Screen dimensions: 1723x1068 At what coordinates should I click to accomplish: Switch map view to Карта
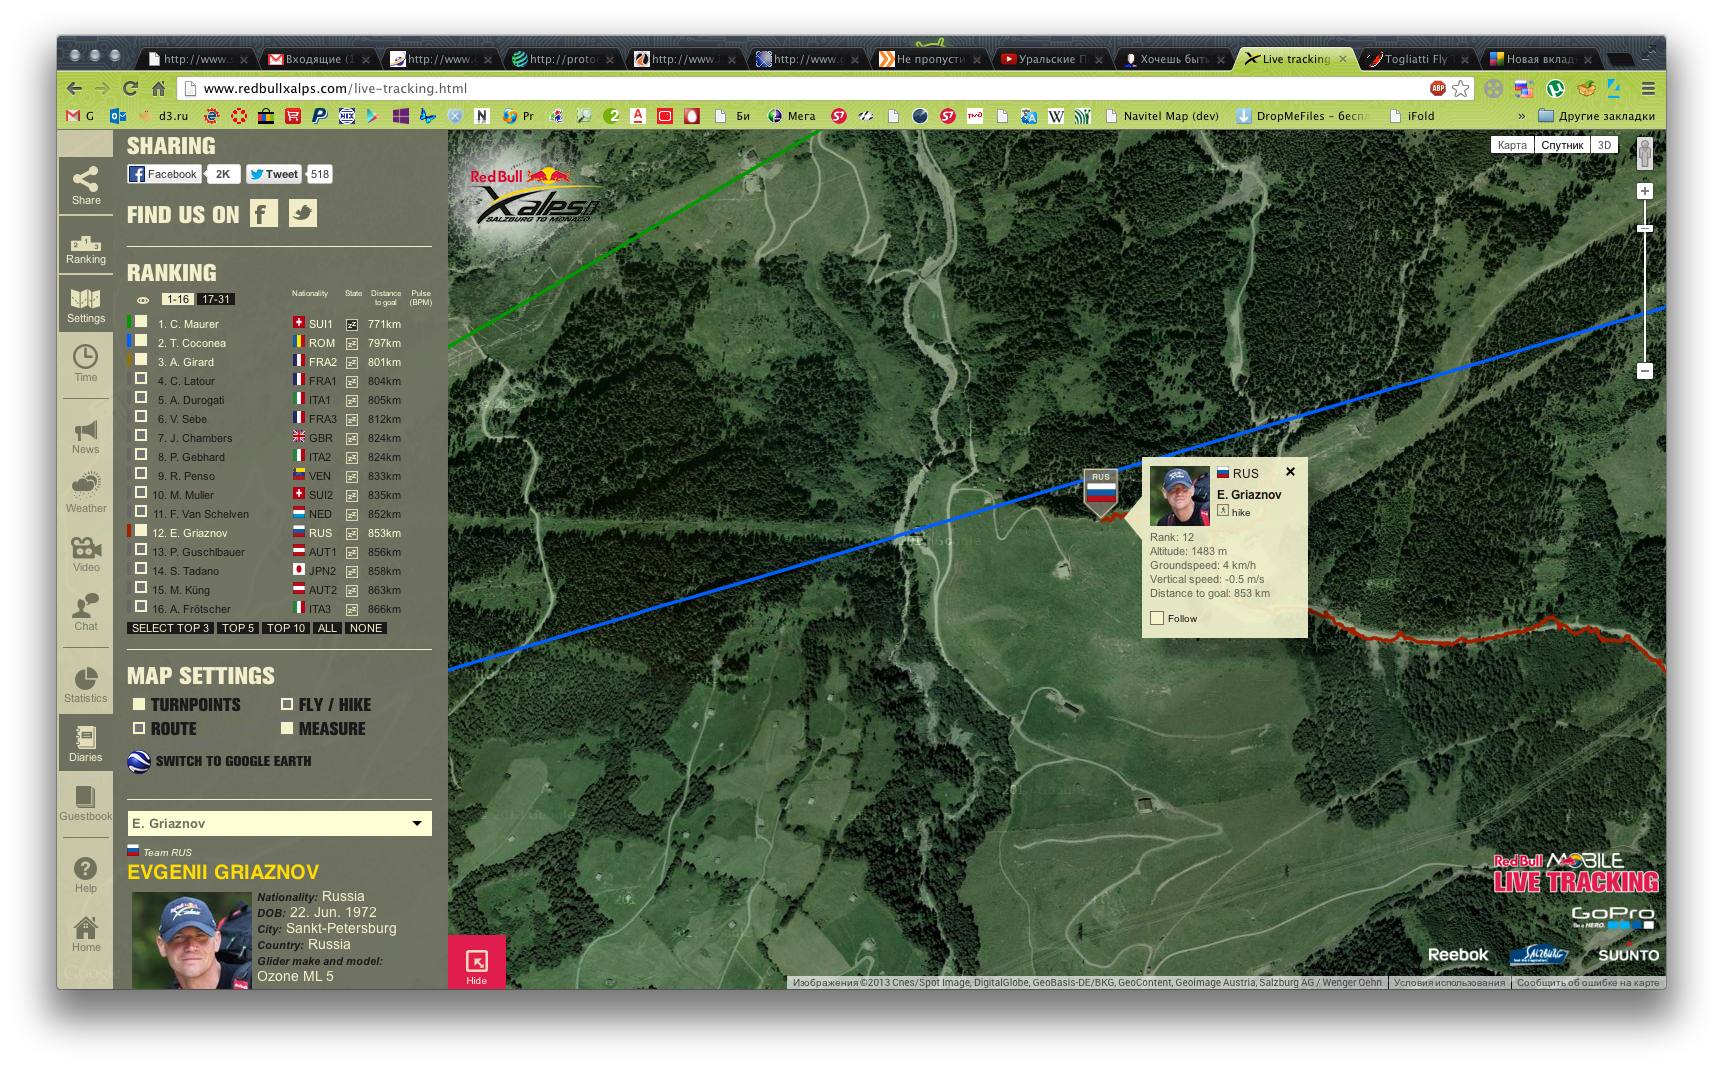[1511, 145]
